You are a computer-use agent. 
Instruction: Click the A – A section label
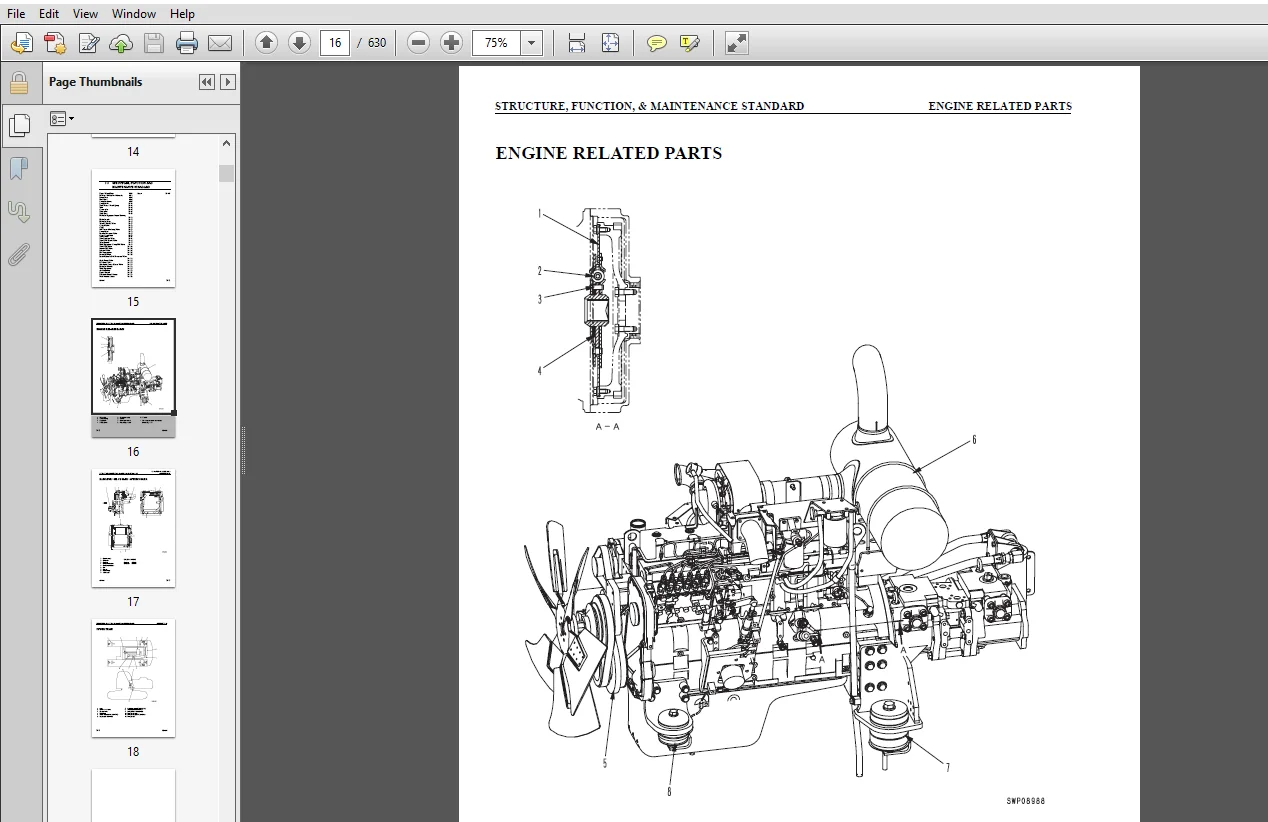coord(607,427)
